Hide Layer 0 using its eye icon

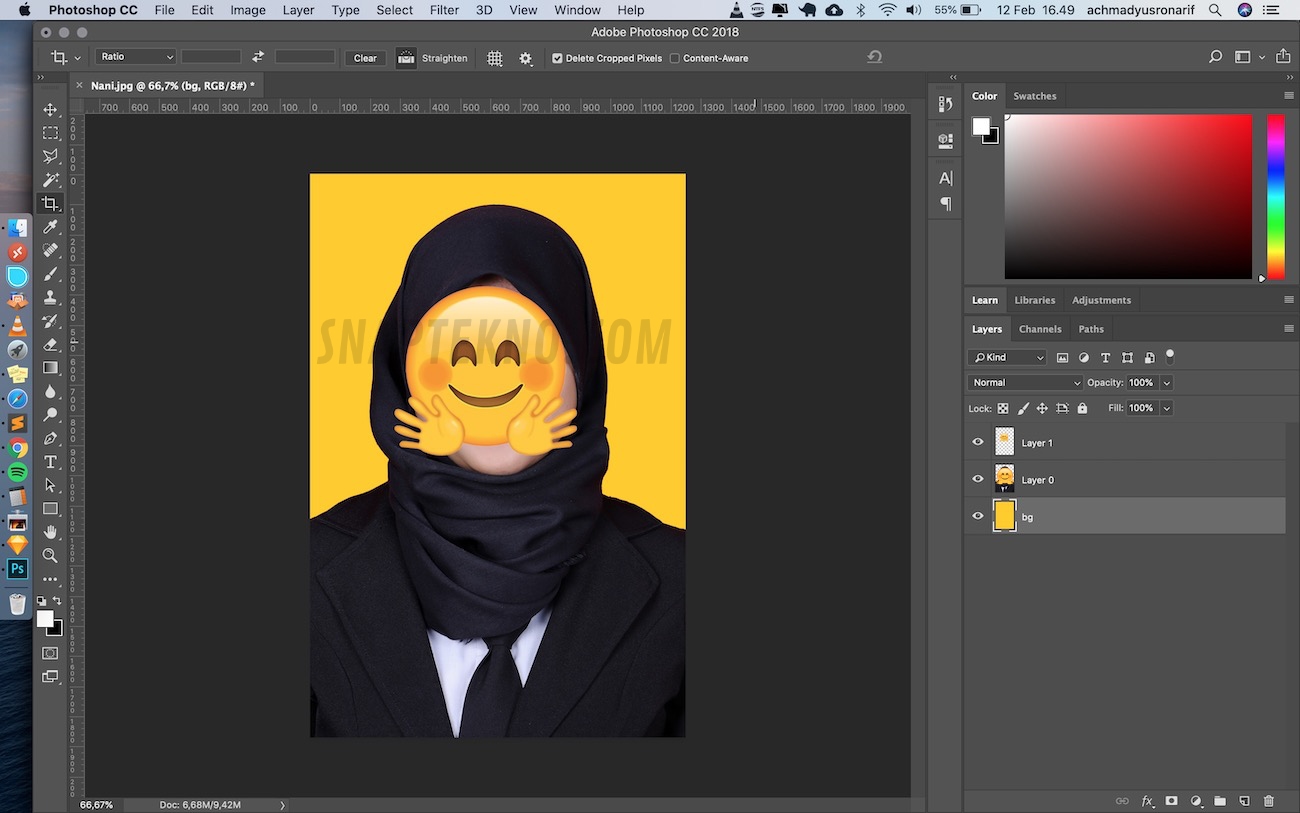[x=978, y=479]
